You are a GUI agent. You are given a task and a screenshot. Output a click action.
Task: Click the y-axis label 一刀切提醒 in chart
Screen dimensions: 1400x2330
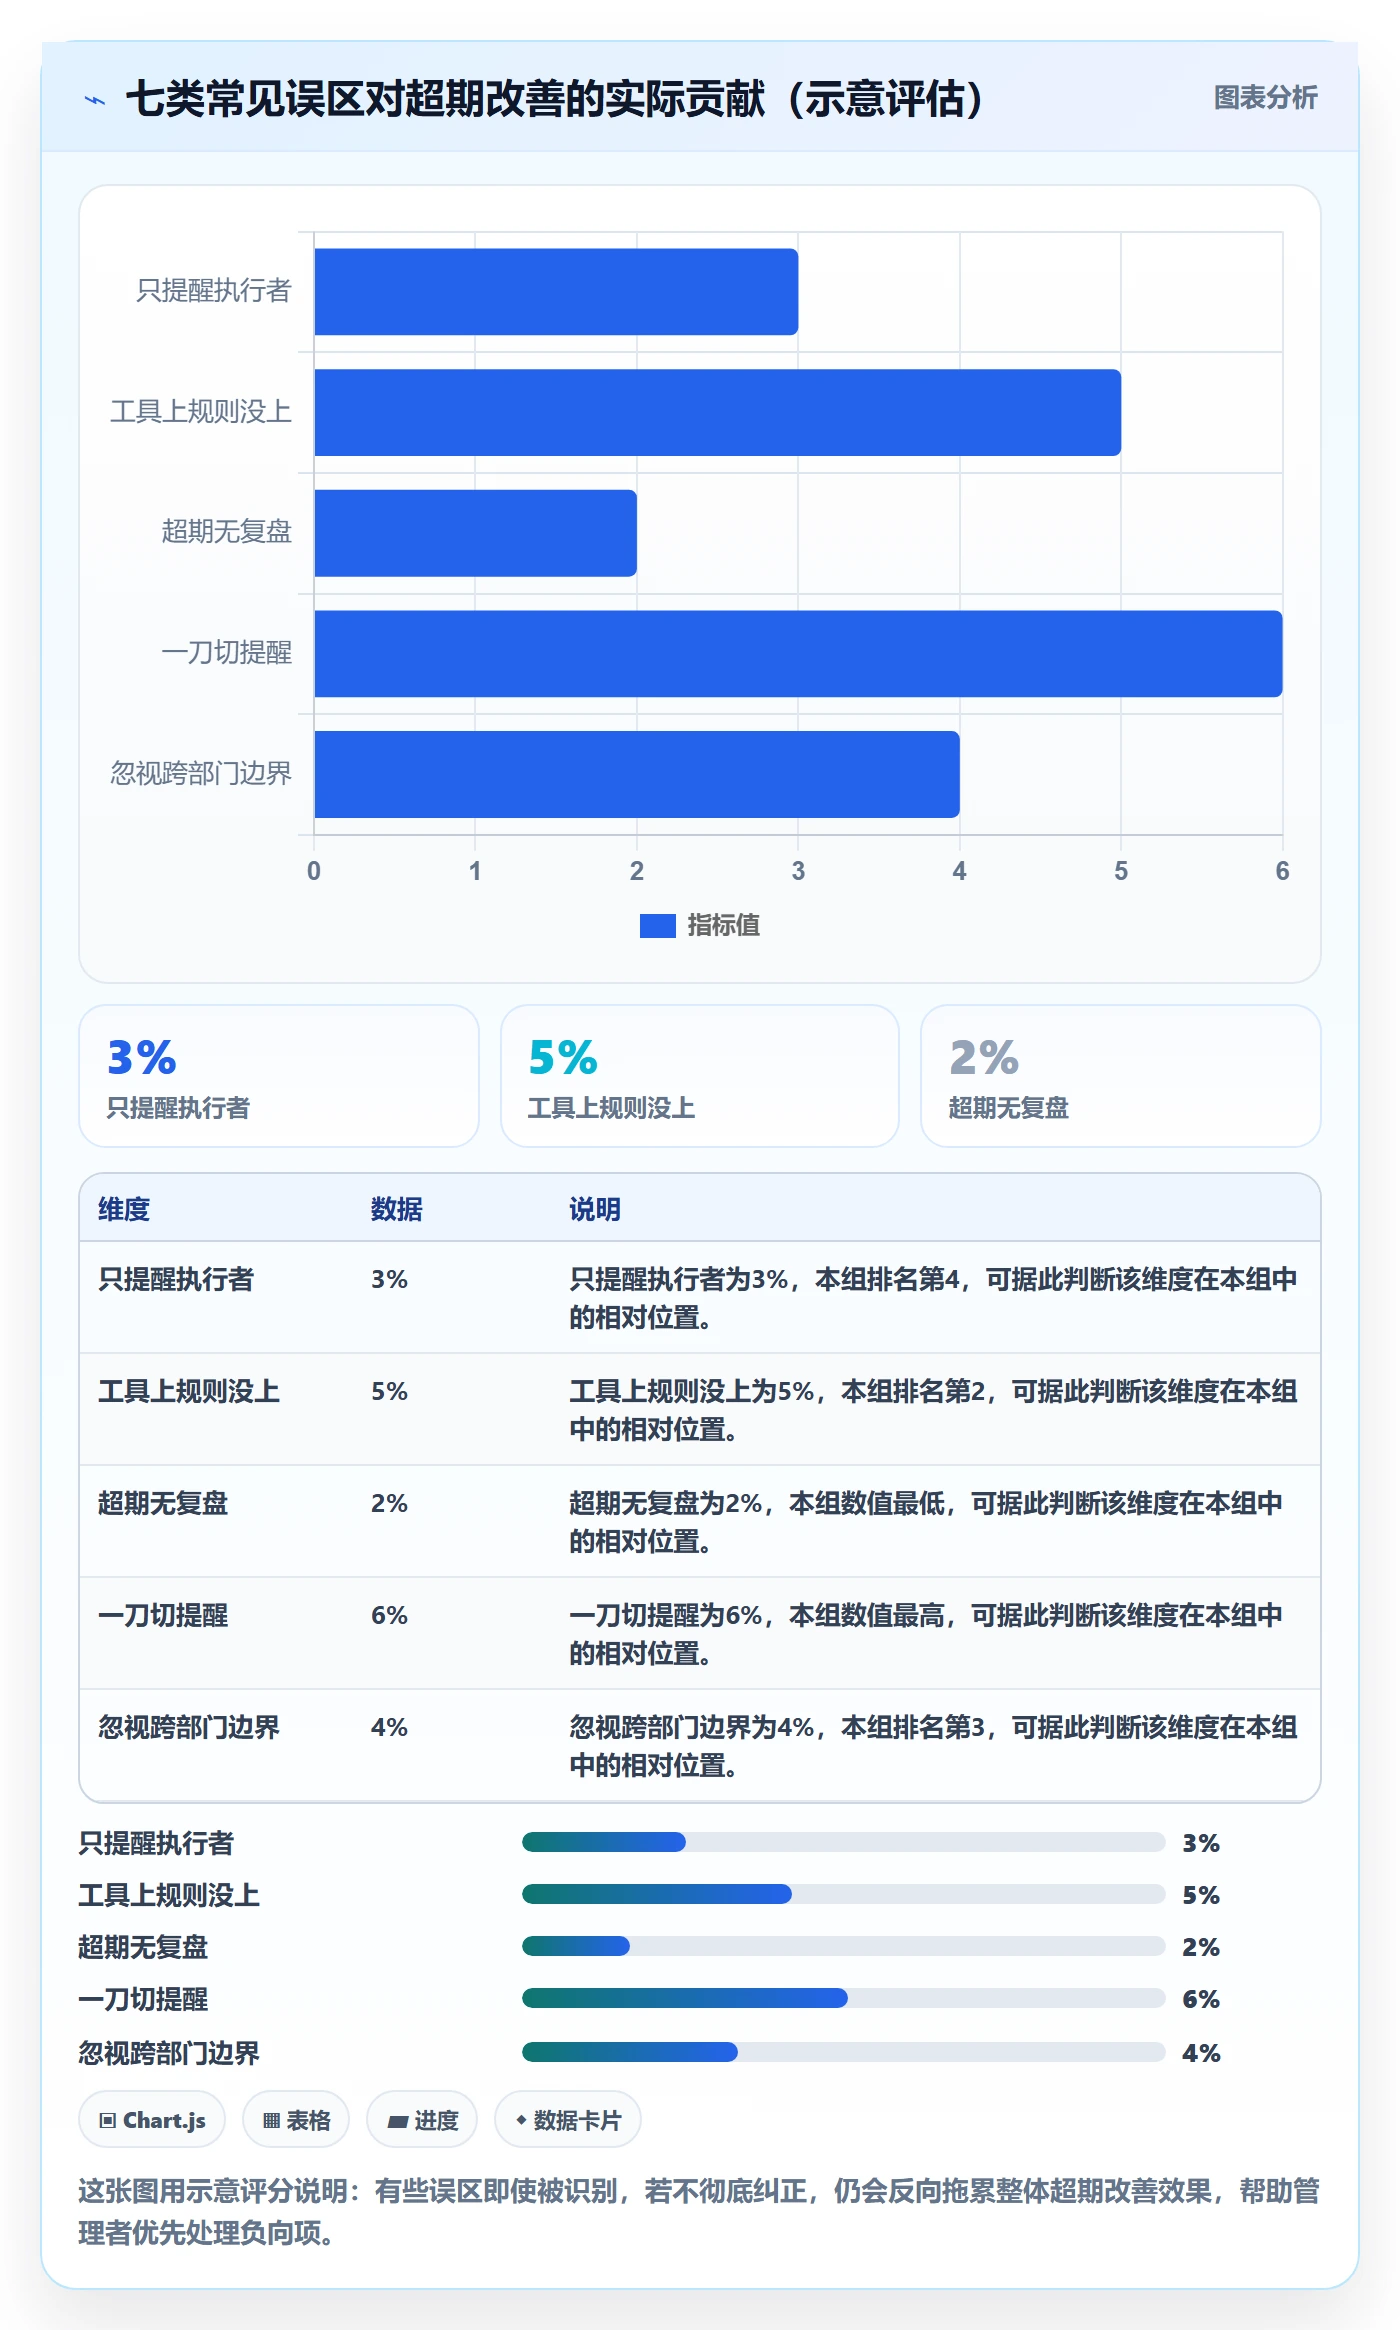click(x=227, y=653)
